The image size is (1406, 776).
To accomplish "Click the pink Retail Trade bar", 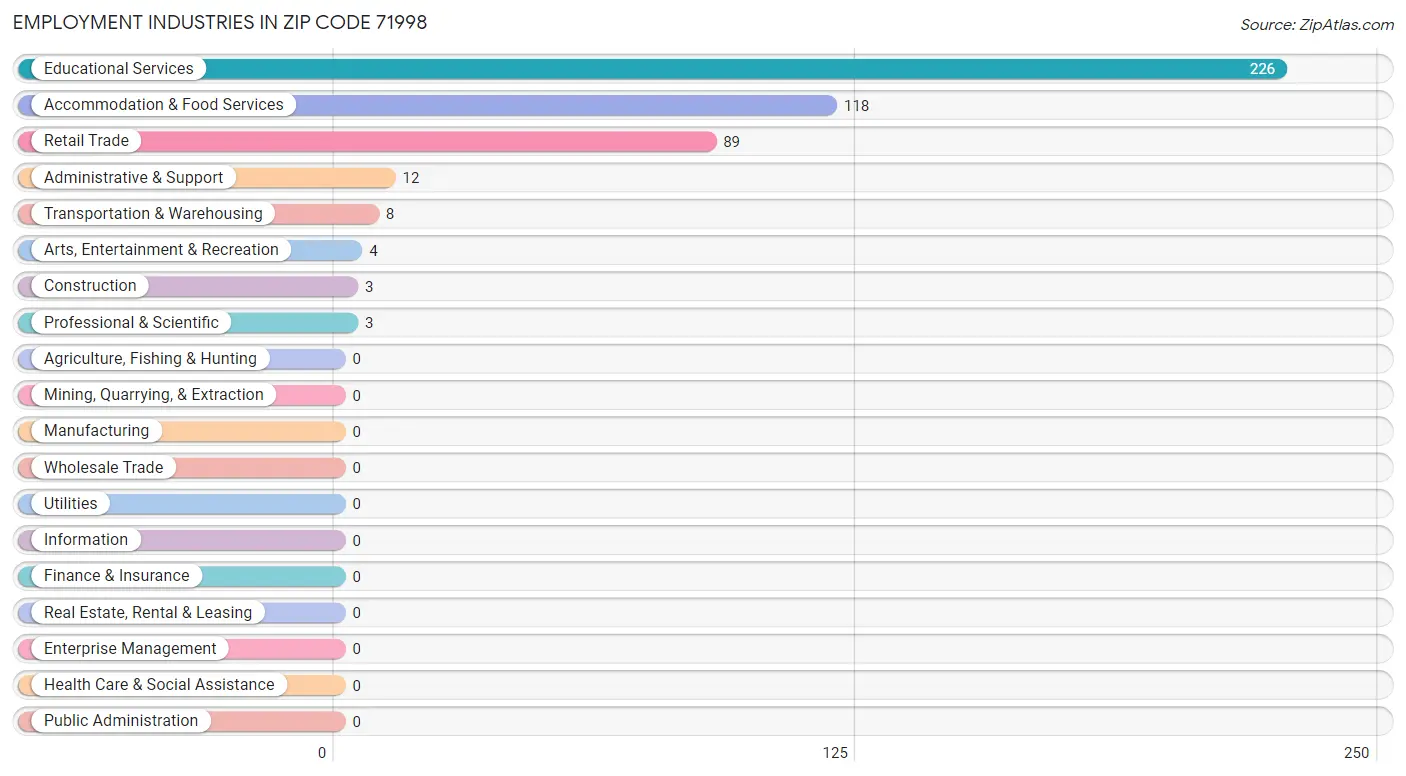I will tap(367, 141).
